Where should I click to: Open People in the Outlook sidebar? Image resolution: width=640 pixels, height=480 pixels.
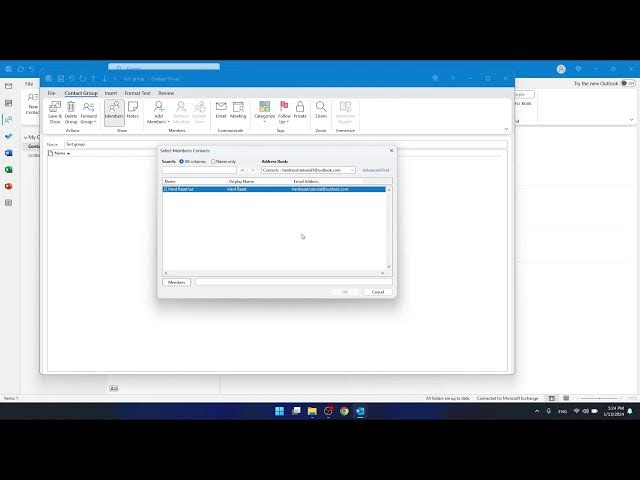(9, 120)
